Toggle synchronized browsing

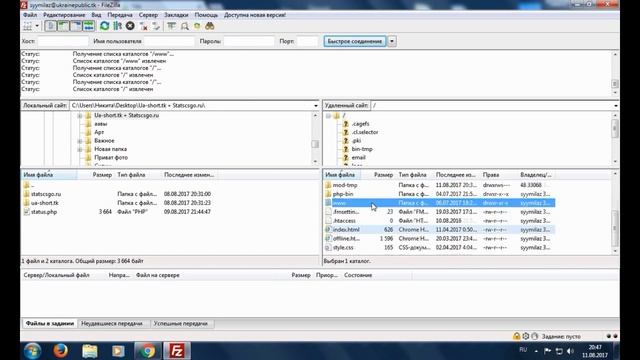point(197,26)
